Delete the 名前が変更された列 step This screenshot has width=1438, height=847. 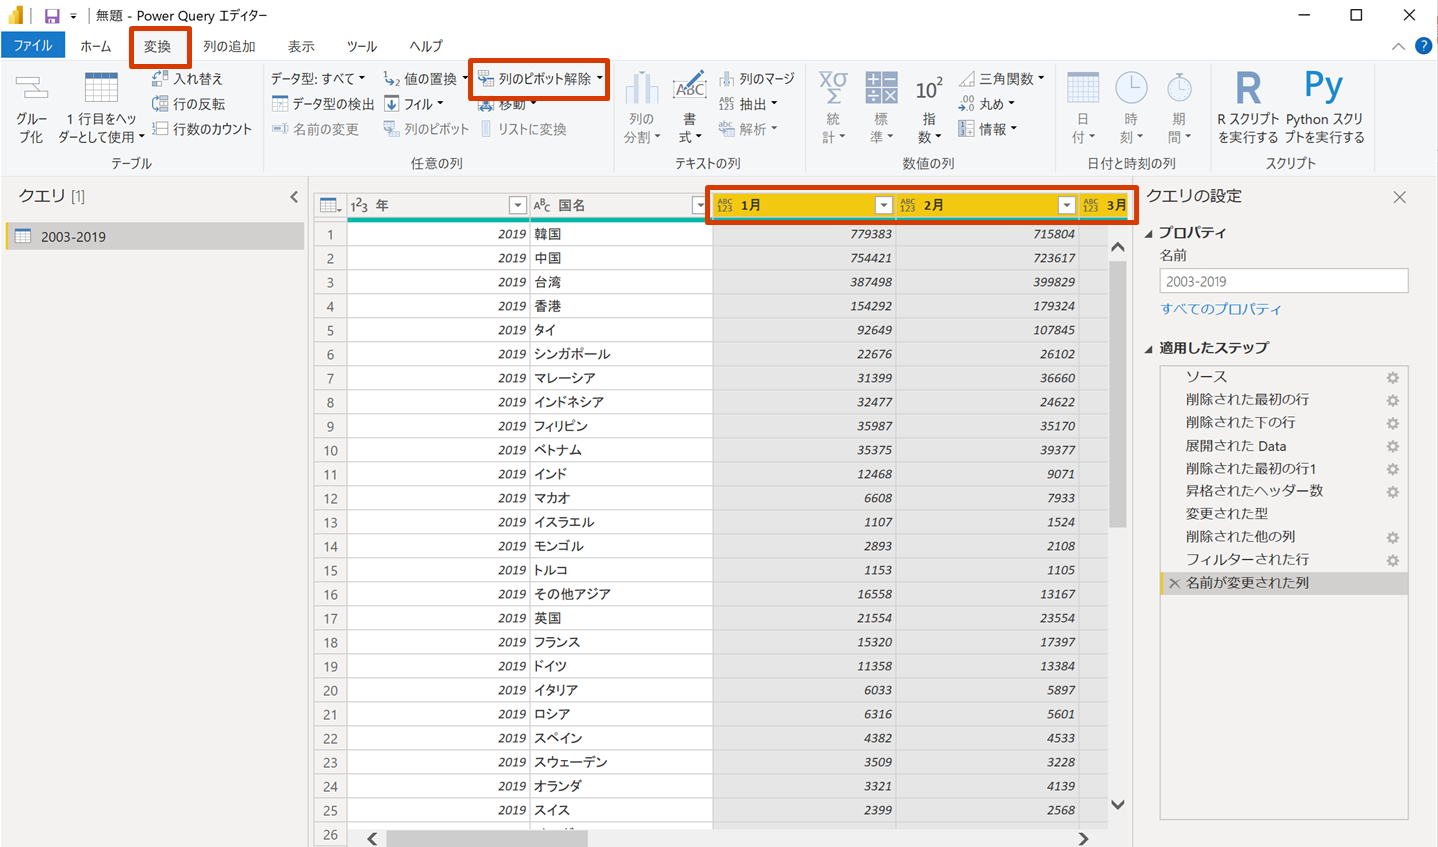[x=1174, y=583]
